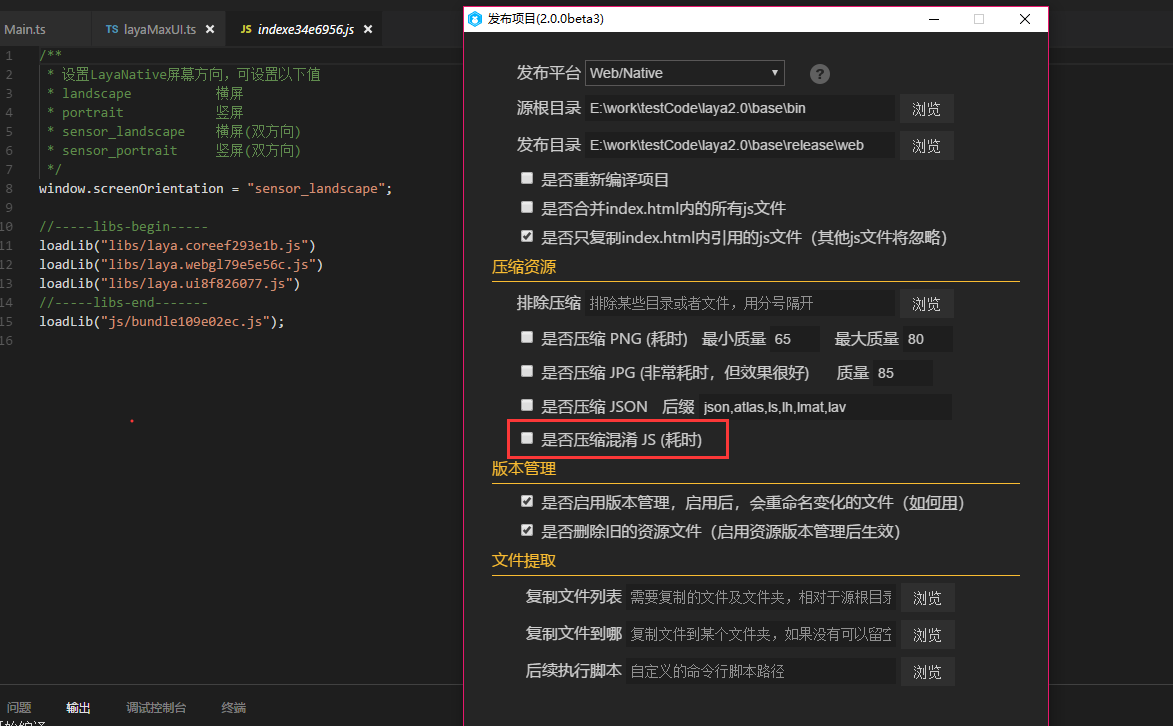Click the 复制文件列表 input field

[760, 597]
